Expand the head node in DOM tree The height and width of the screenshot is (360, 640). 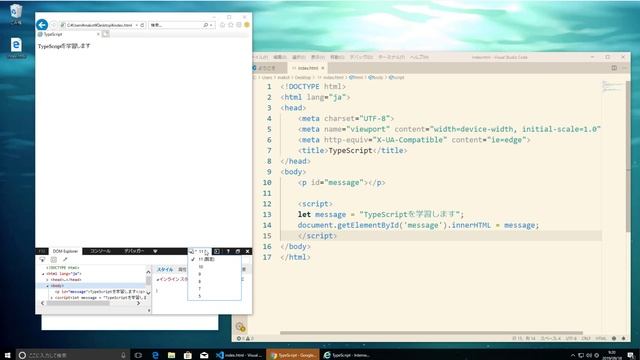tap(47, 280)
